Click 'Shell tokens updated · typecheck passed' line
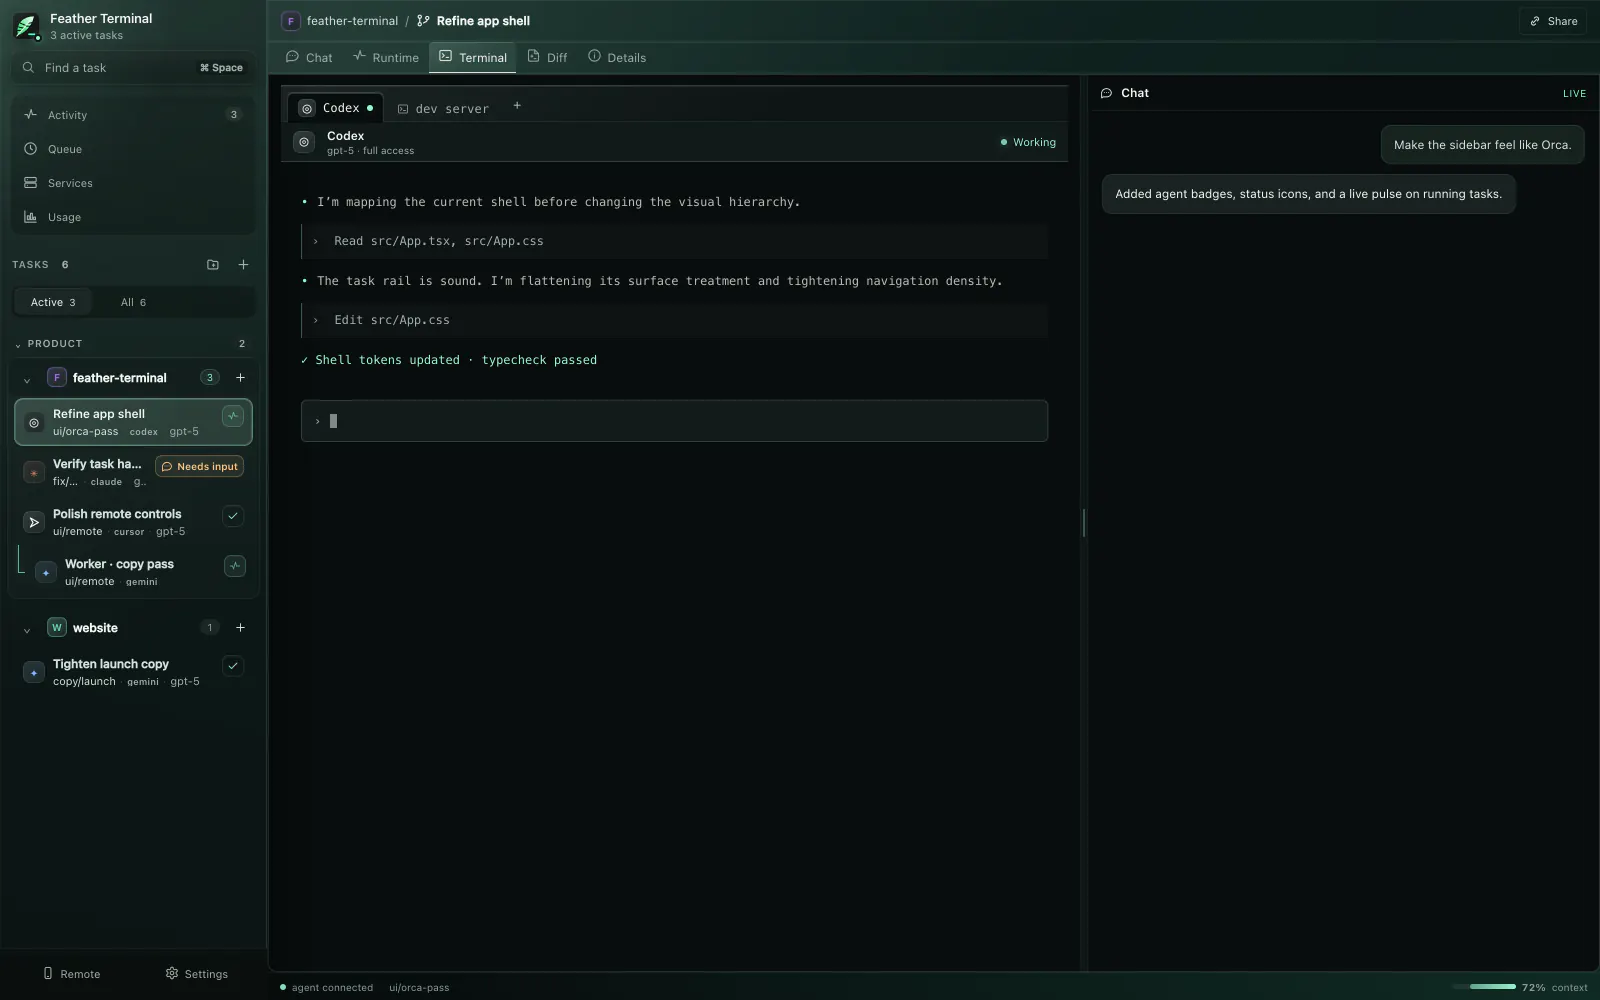 tap(448, 360)
